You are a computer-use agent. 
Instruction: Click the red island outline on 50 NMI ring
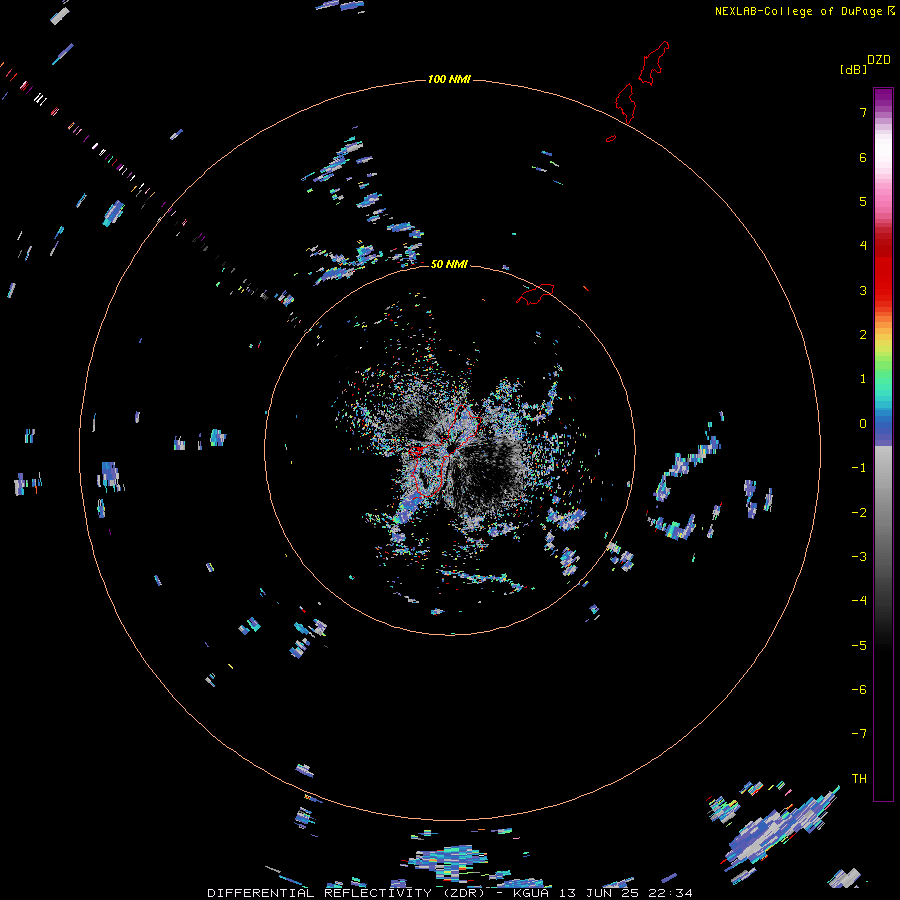(x=536, y=294)
